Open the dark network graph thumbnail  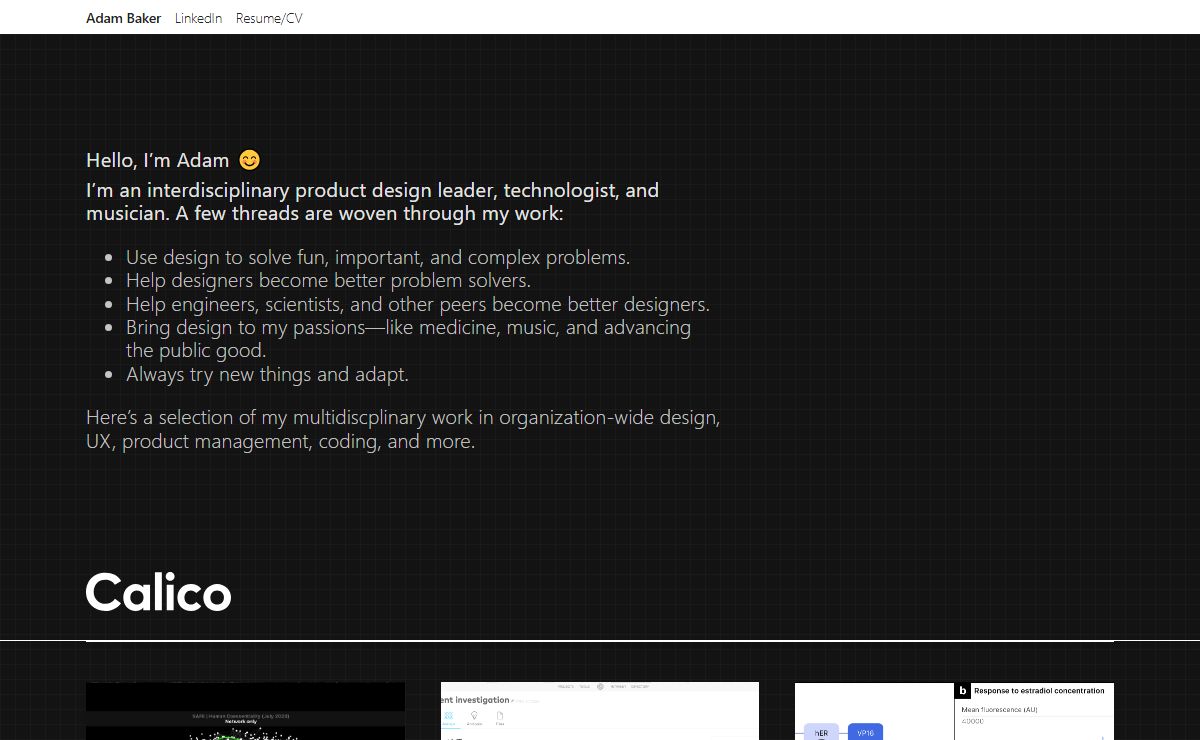[x=245, y=711]
